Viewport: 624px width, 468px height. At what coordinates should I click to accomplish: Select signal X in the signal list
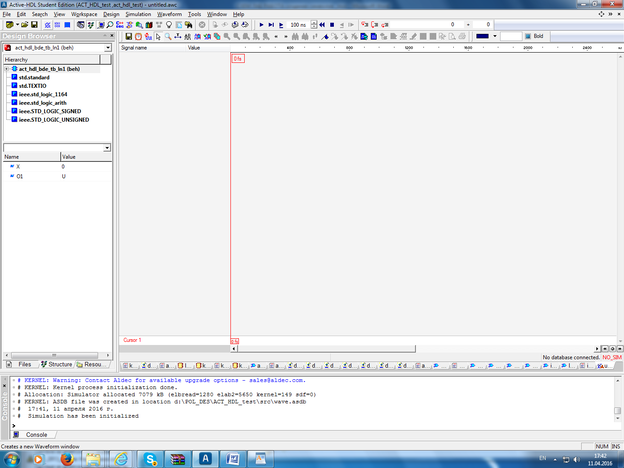(x=18, y=166)
